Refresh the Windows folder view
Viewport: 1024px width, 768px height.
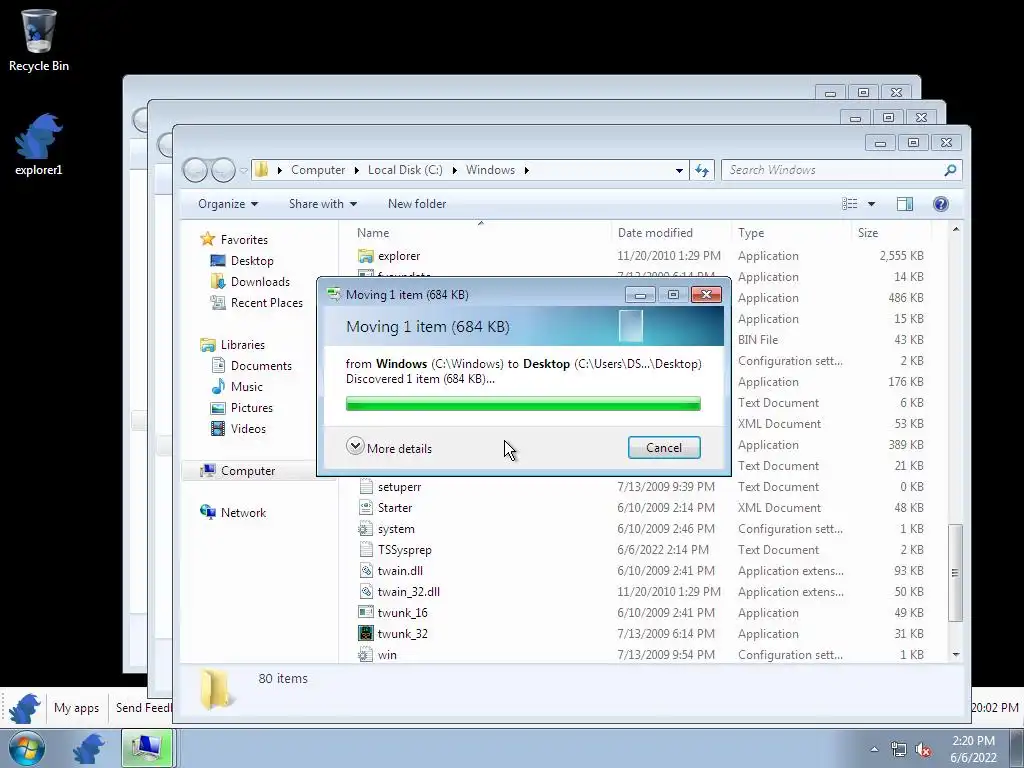pyautogui.click(x=702, y=170)
